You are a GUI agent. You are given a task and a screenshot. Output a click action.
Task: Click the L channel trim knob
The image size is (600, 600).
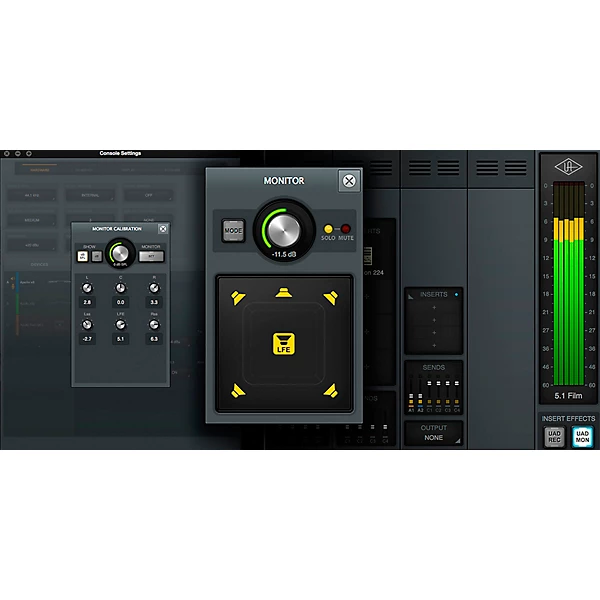(x=87, y=288)
